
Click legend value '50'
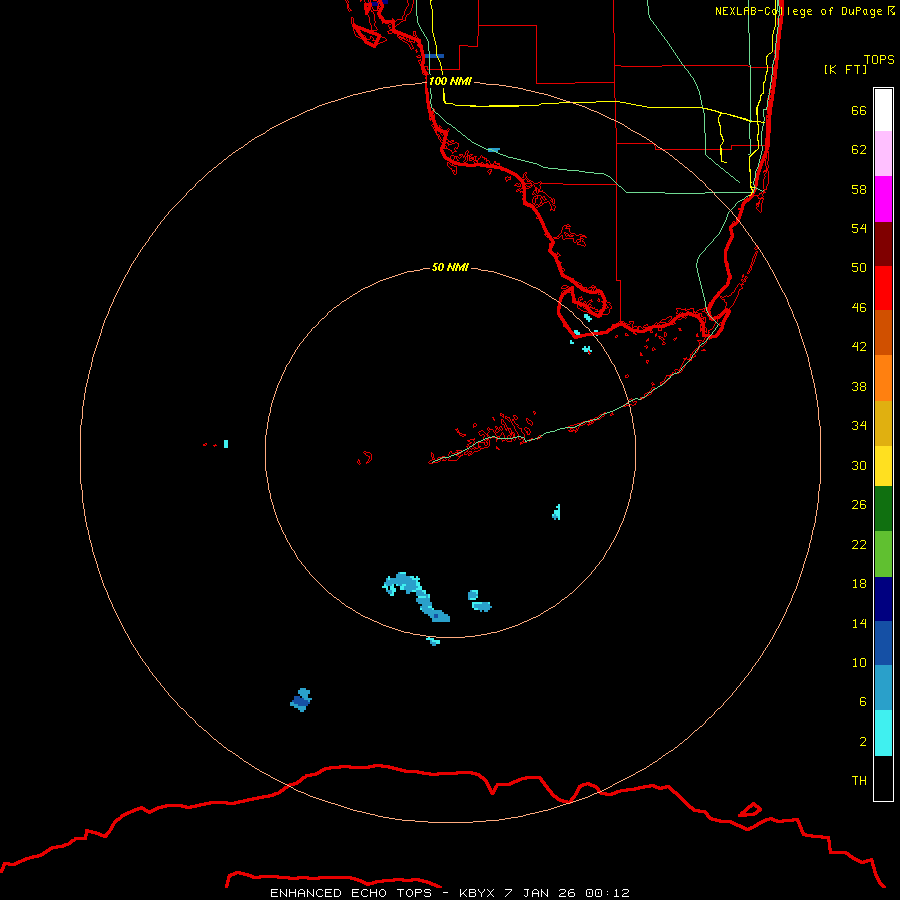[x=859, y=267]
